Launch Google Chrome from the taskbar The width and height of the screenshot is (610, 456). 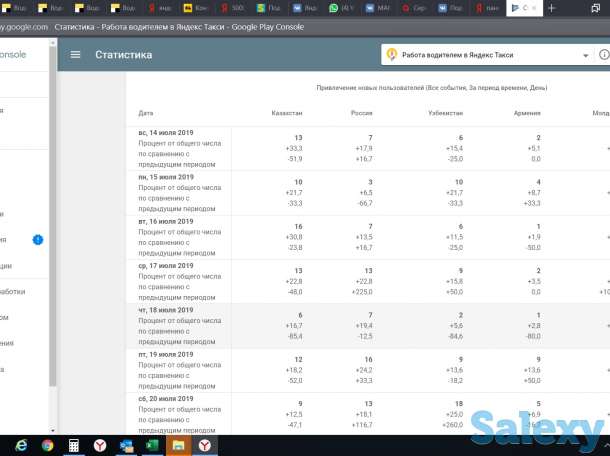click(x=47, y=445)
